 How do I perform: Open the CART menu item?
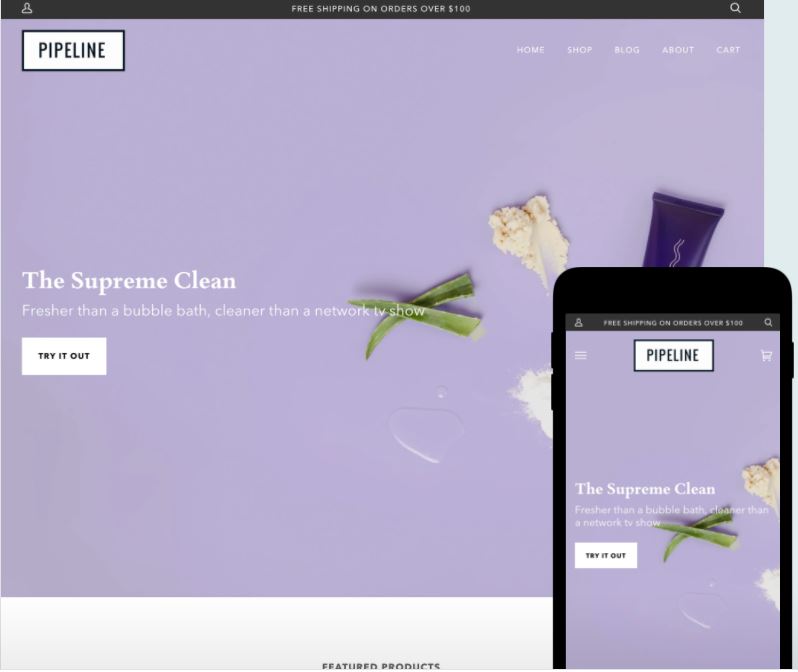(728, 50)
